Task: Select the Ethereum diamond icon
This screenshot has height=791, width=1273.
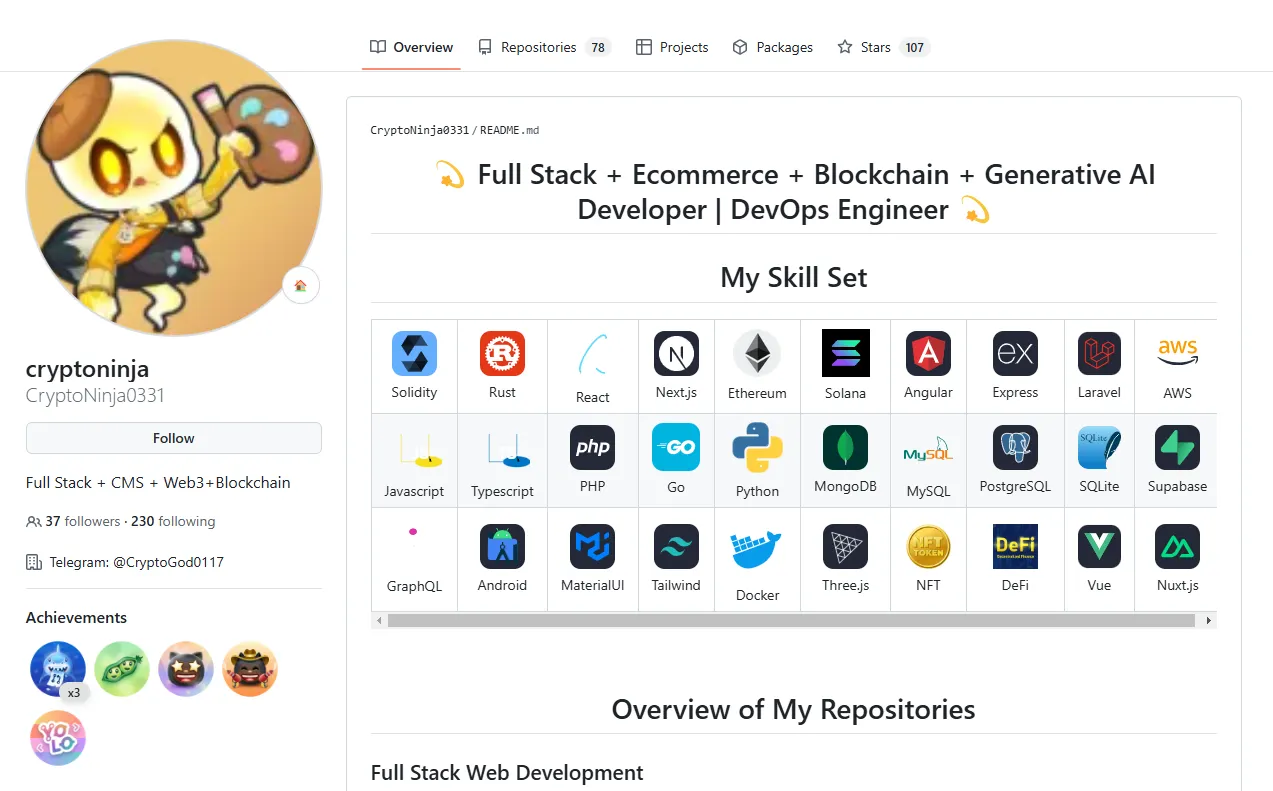Action: point(757,353)
